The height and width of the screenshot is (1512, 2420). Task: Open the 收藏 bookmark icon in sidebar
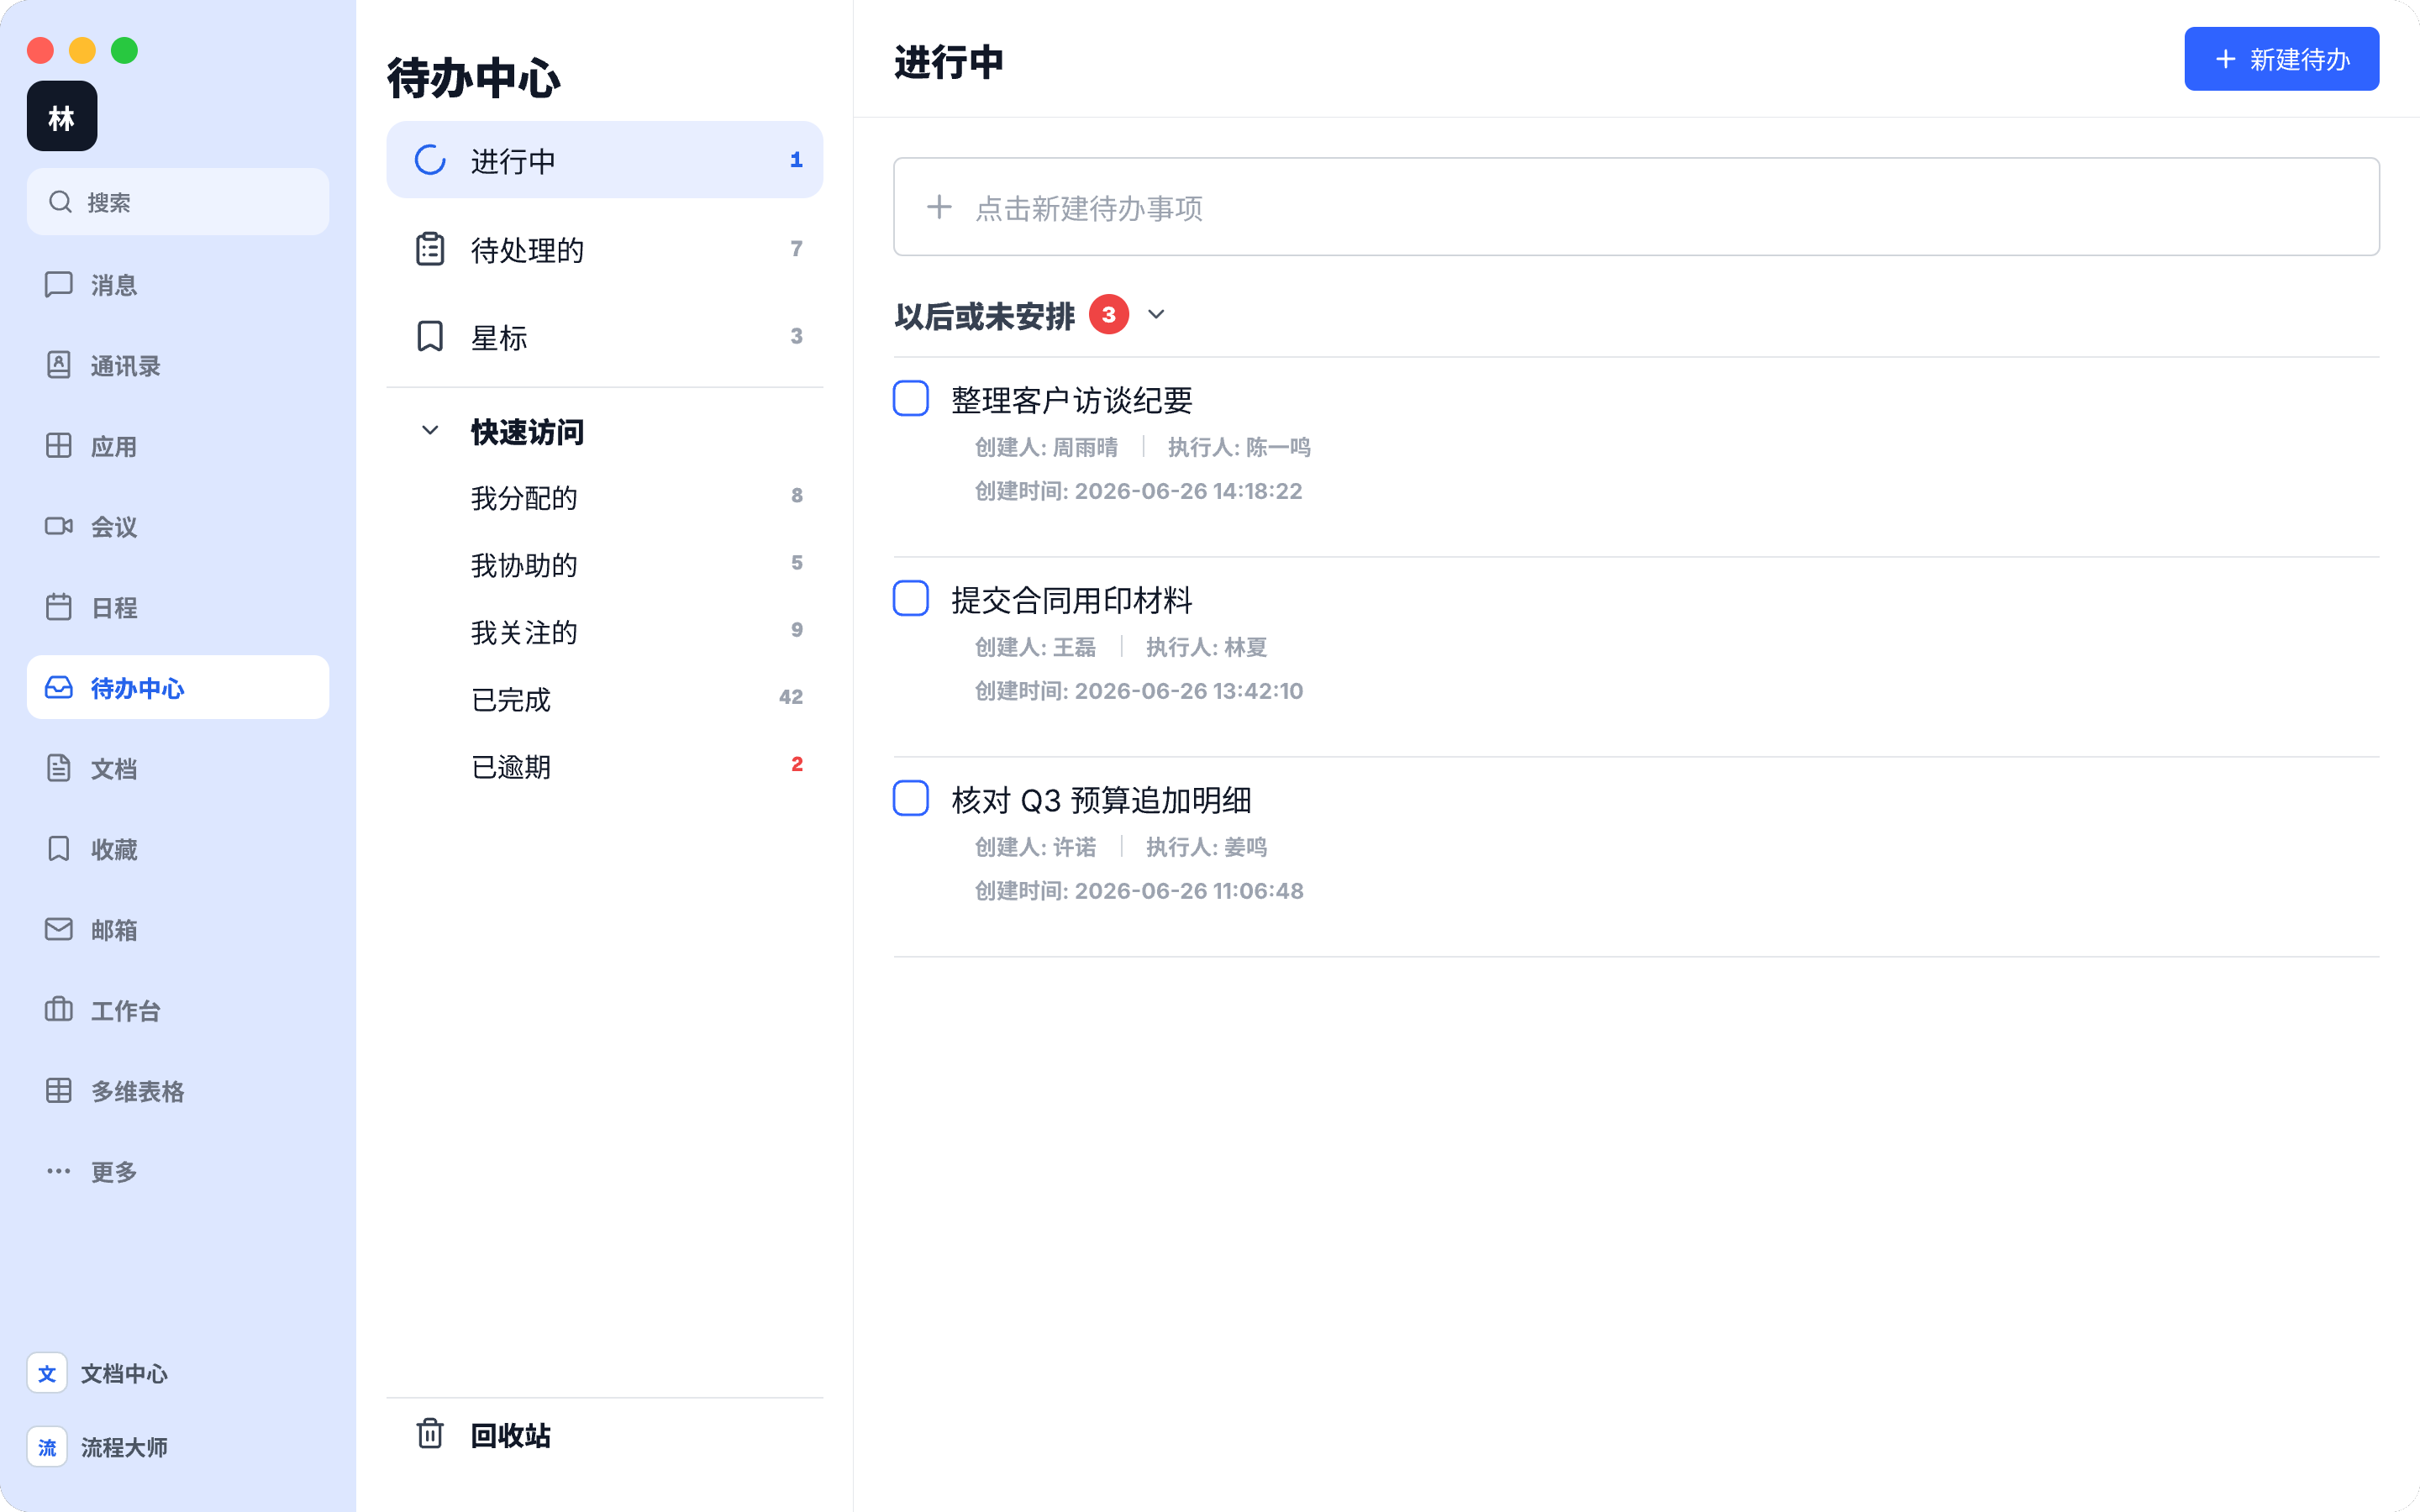tap(59, 849)
